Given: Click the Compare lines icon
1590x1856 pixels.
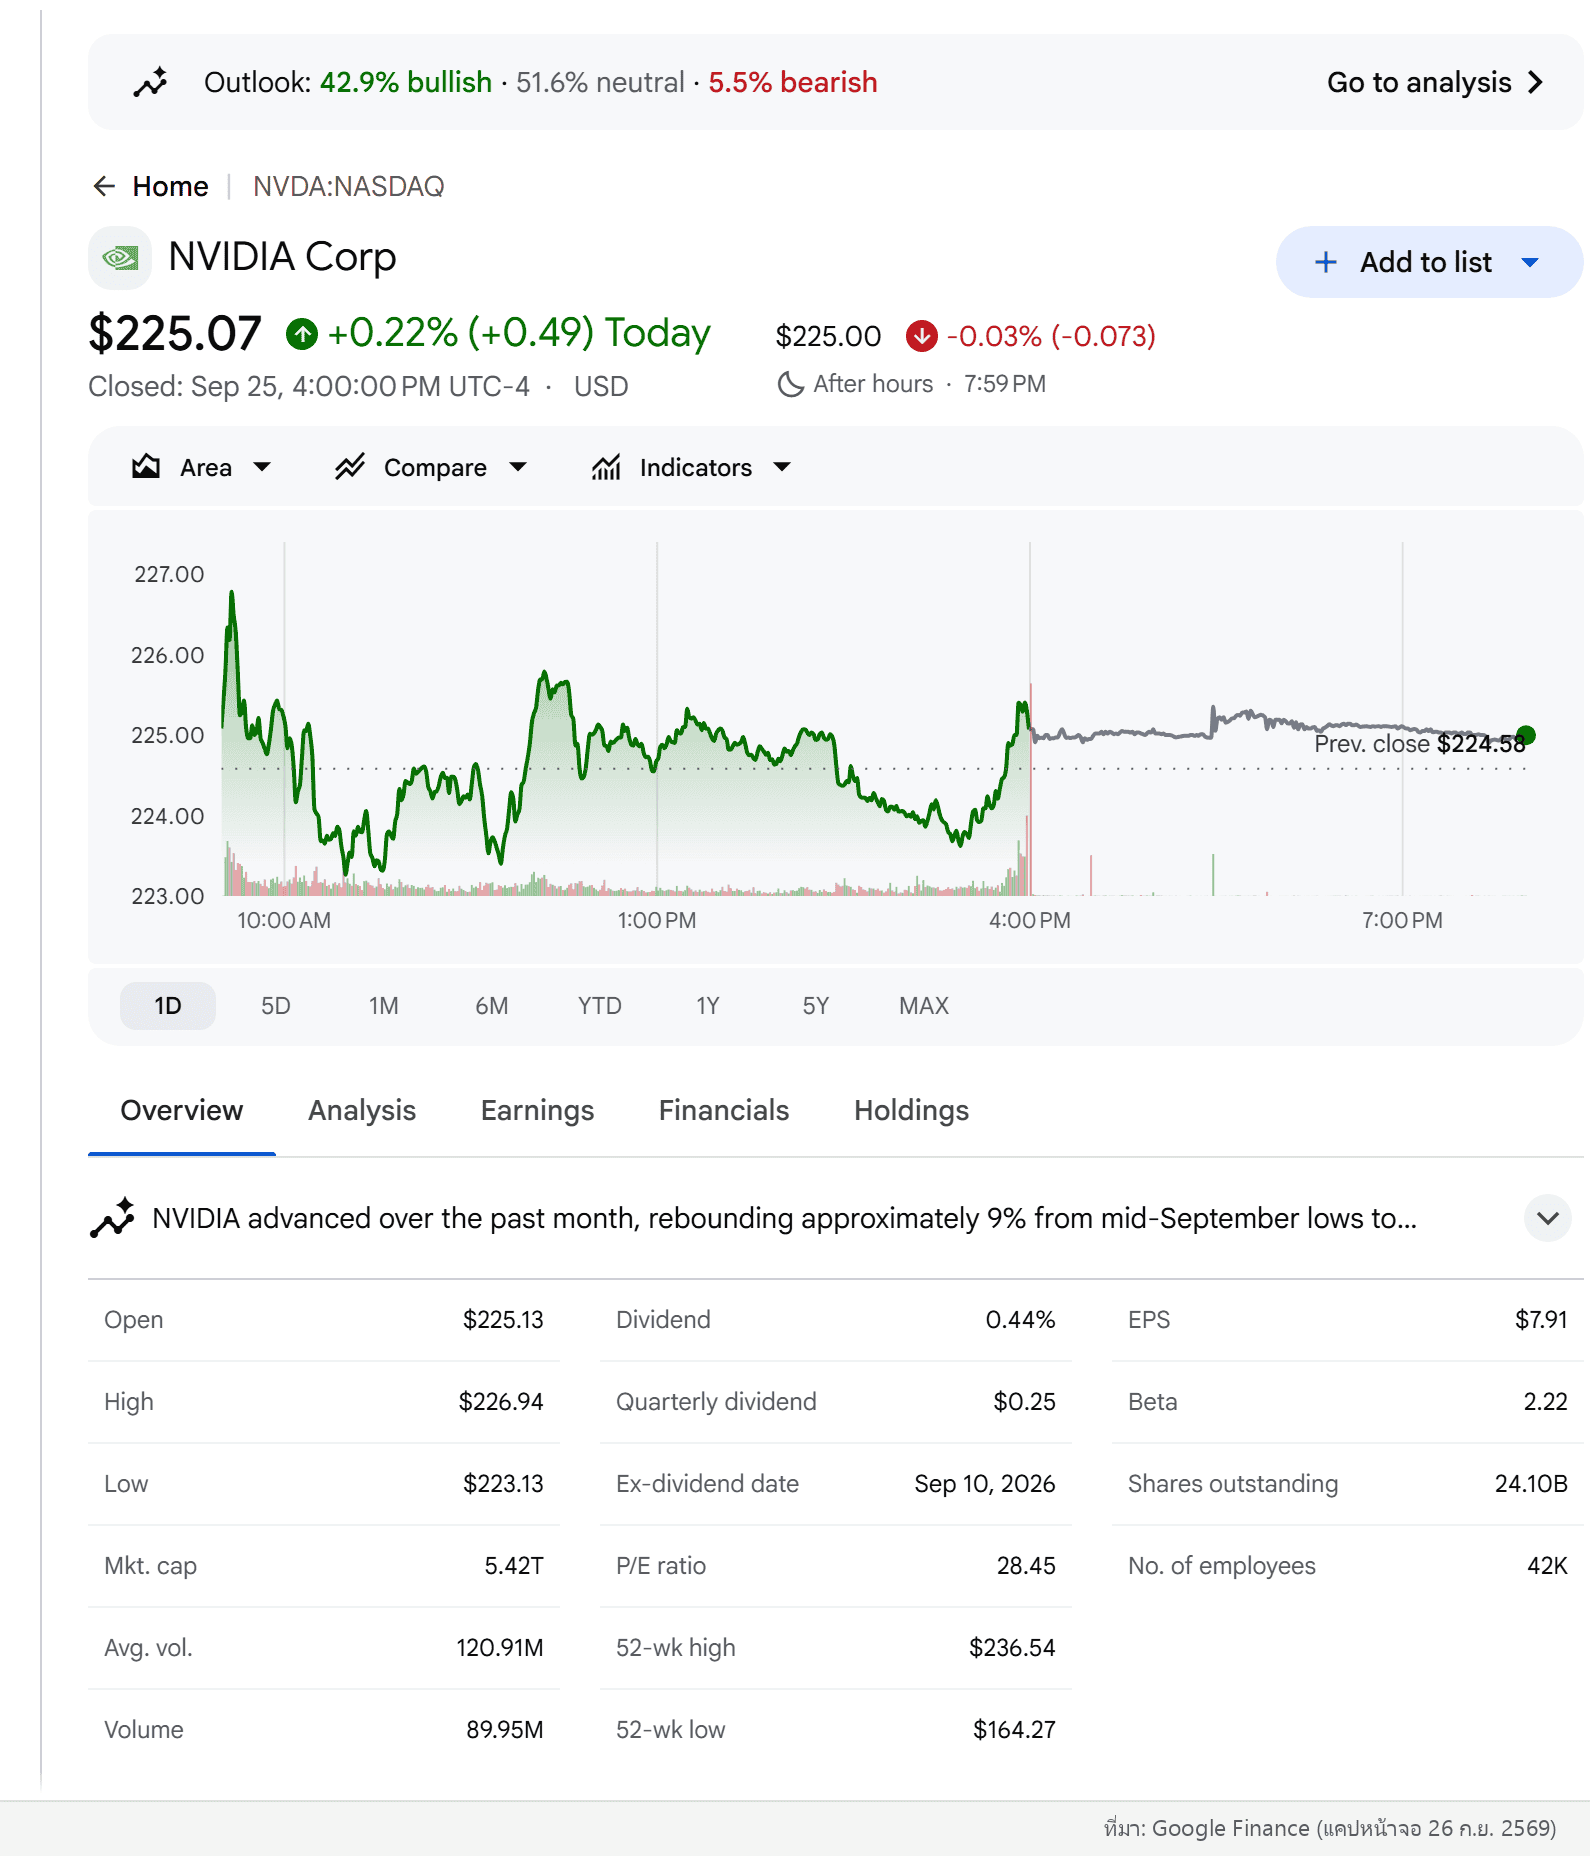Looking at the screenshot, I should (x=350, y=467).
